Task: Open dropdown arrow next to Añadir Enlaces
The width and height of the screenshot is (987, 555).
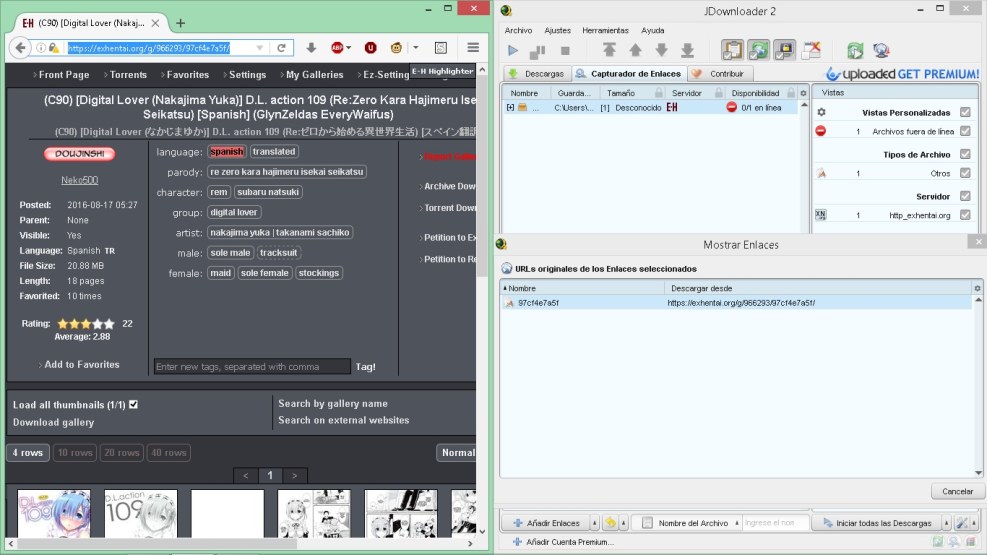Action: point(593,523)
